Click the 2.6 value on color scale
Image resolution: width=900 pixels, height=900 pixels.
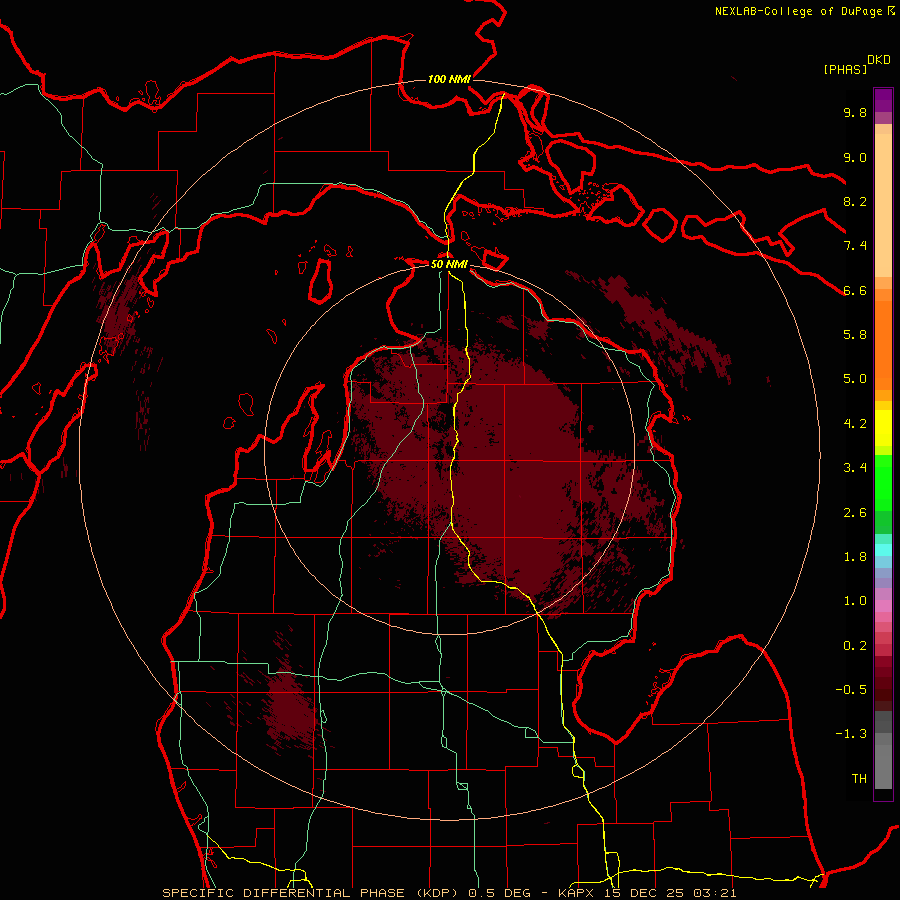(x=855, y=513)
